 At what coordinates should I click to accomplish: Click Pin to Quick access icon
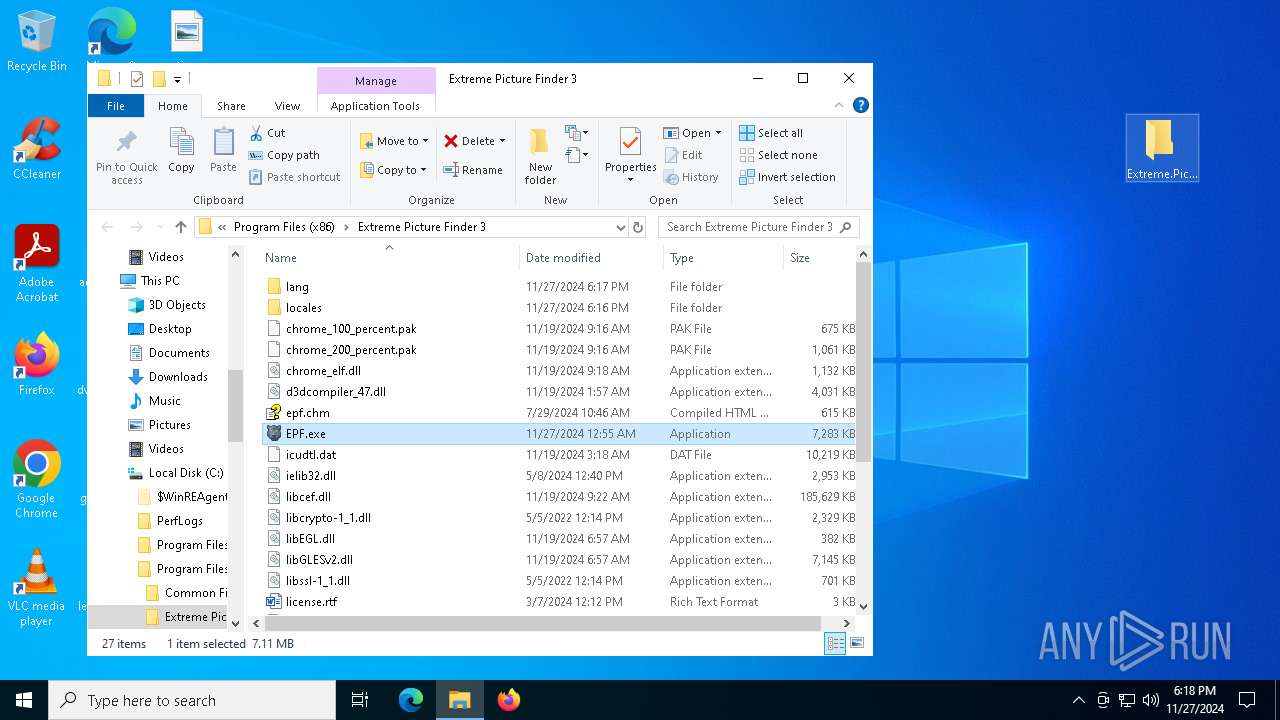point(127,156)
